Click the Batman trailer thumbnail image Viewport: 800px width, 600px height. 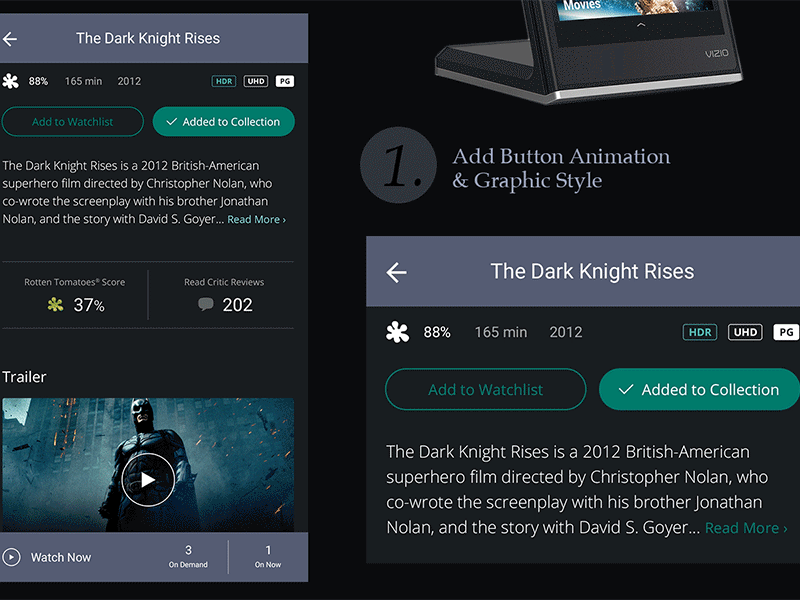pos(148,465)
